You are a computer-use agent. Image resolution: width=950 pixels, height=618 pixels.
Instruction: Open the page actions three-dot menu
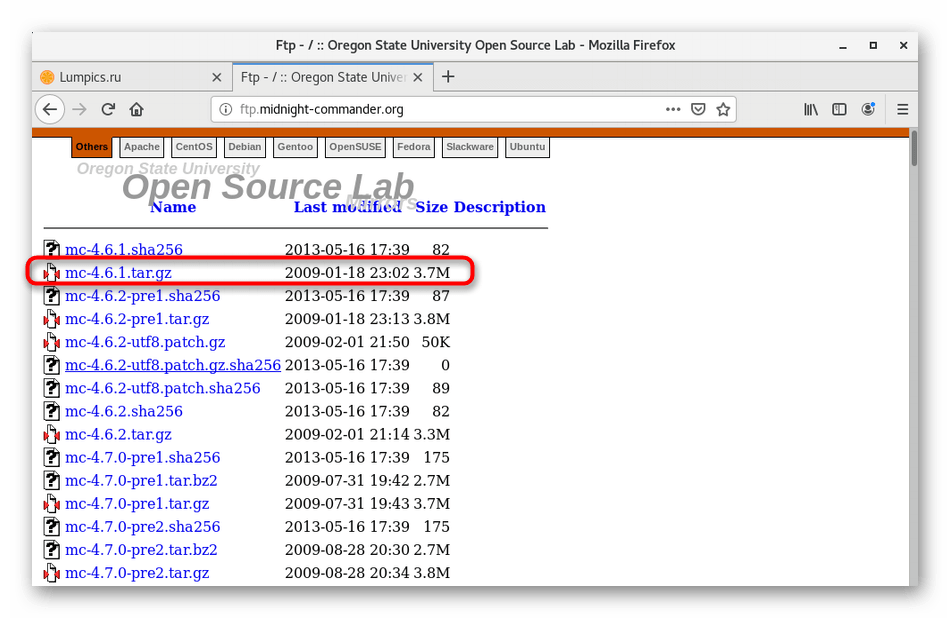[673, 109]
